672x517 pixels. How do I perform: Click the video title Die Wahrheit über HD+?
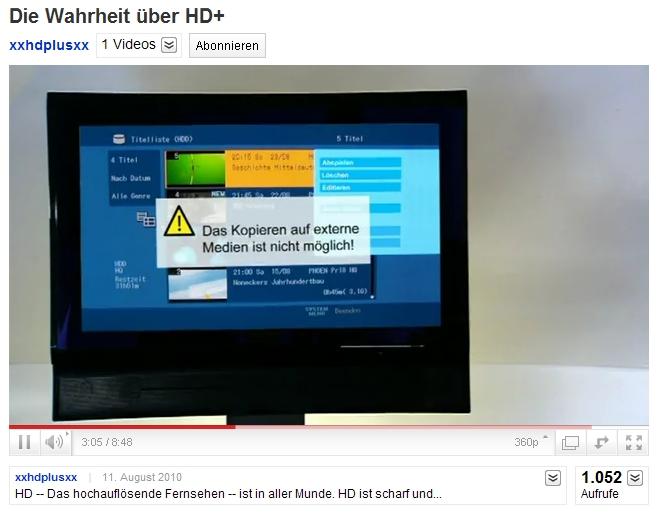117,16
